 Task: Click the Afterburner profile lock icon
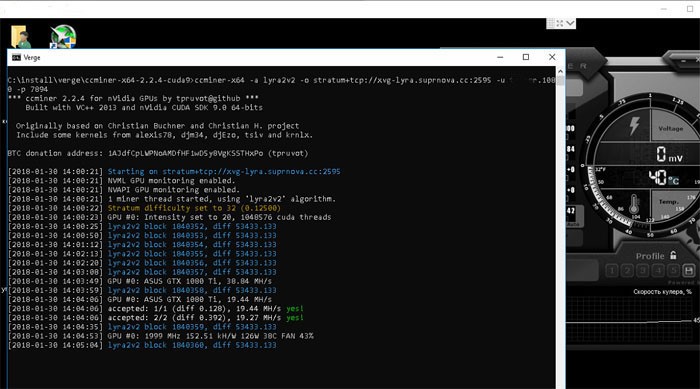pyautogui.click(x=673, y=255)
